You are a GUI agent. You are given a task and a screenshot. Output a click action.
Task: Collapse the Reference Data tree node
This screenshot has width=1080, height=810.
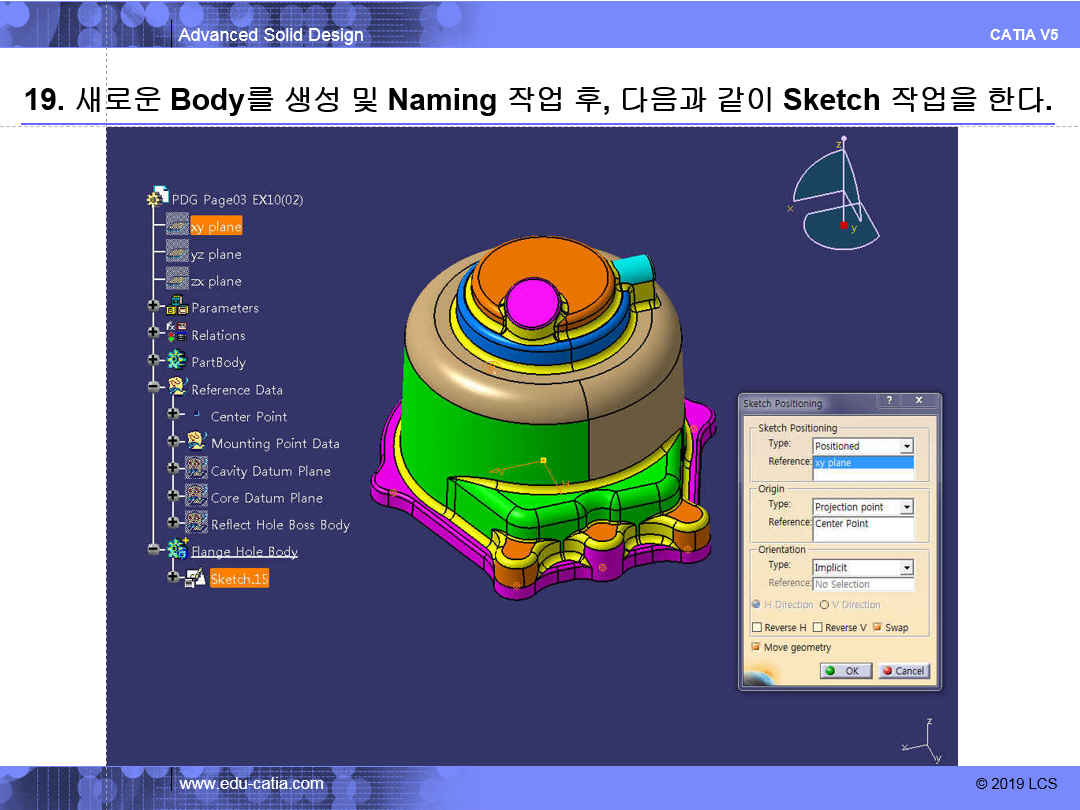tap(154, 388)
